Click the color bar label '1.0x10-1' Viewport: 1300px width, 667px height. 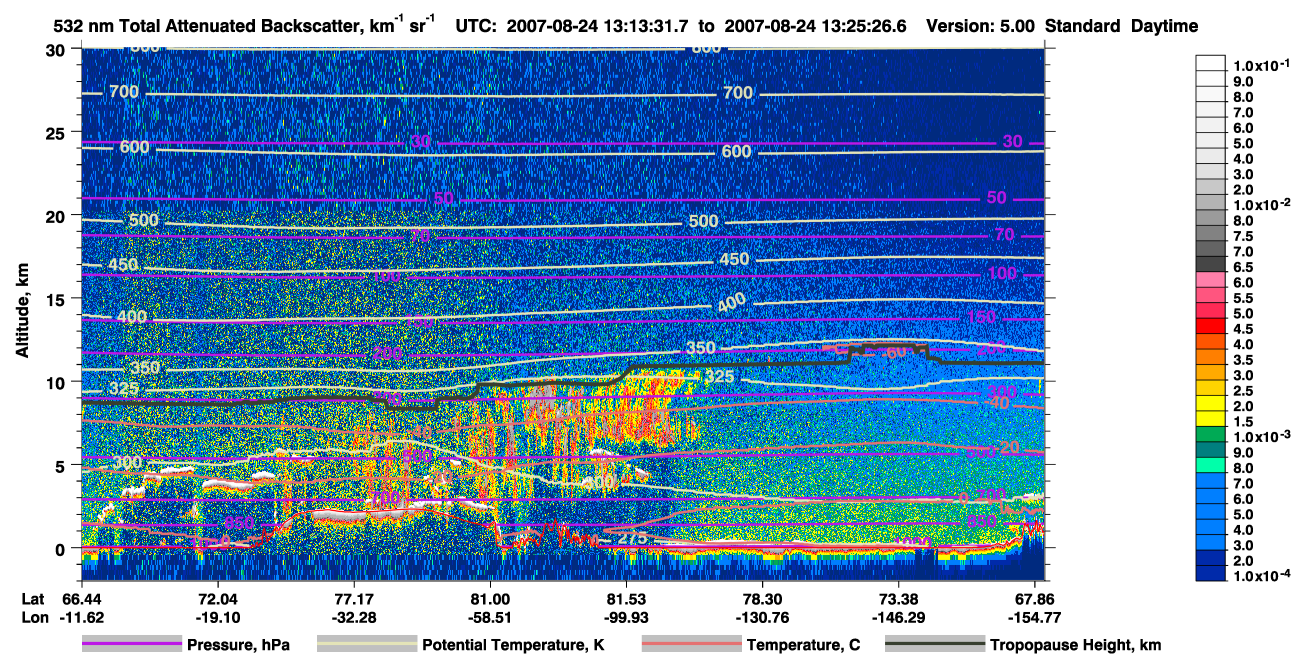tap(1260, 64)
